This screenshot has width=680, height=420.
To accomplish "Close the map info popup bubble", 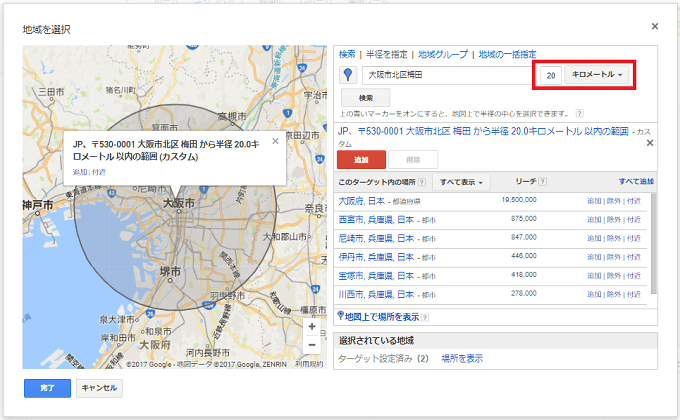I will point(275,141).
